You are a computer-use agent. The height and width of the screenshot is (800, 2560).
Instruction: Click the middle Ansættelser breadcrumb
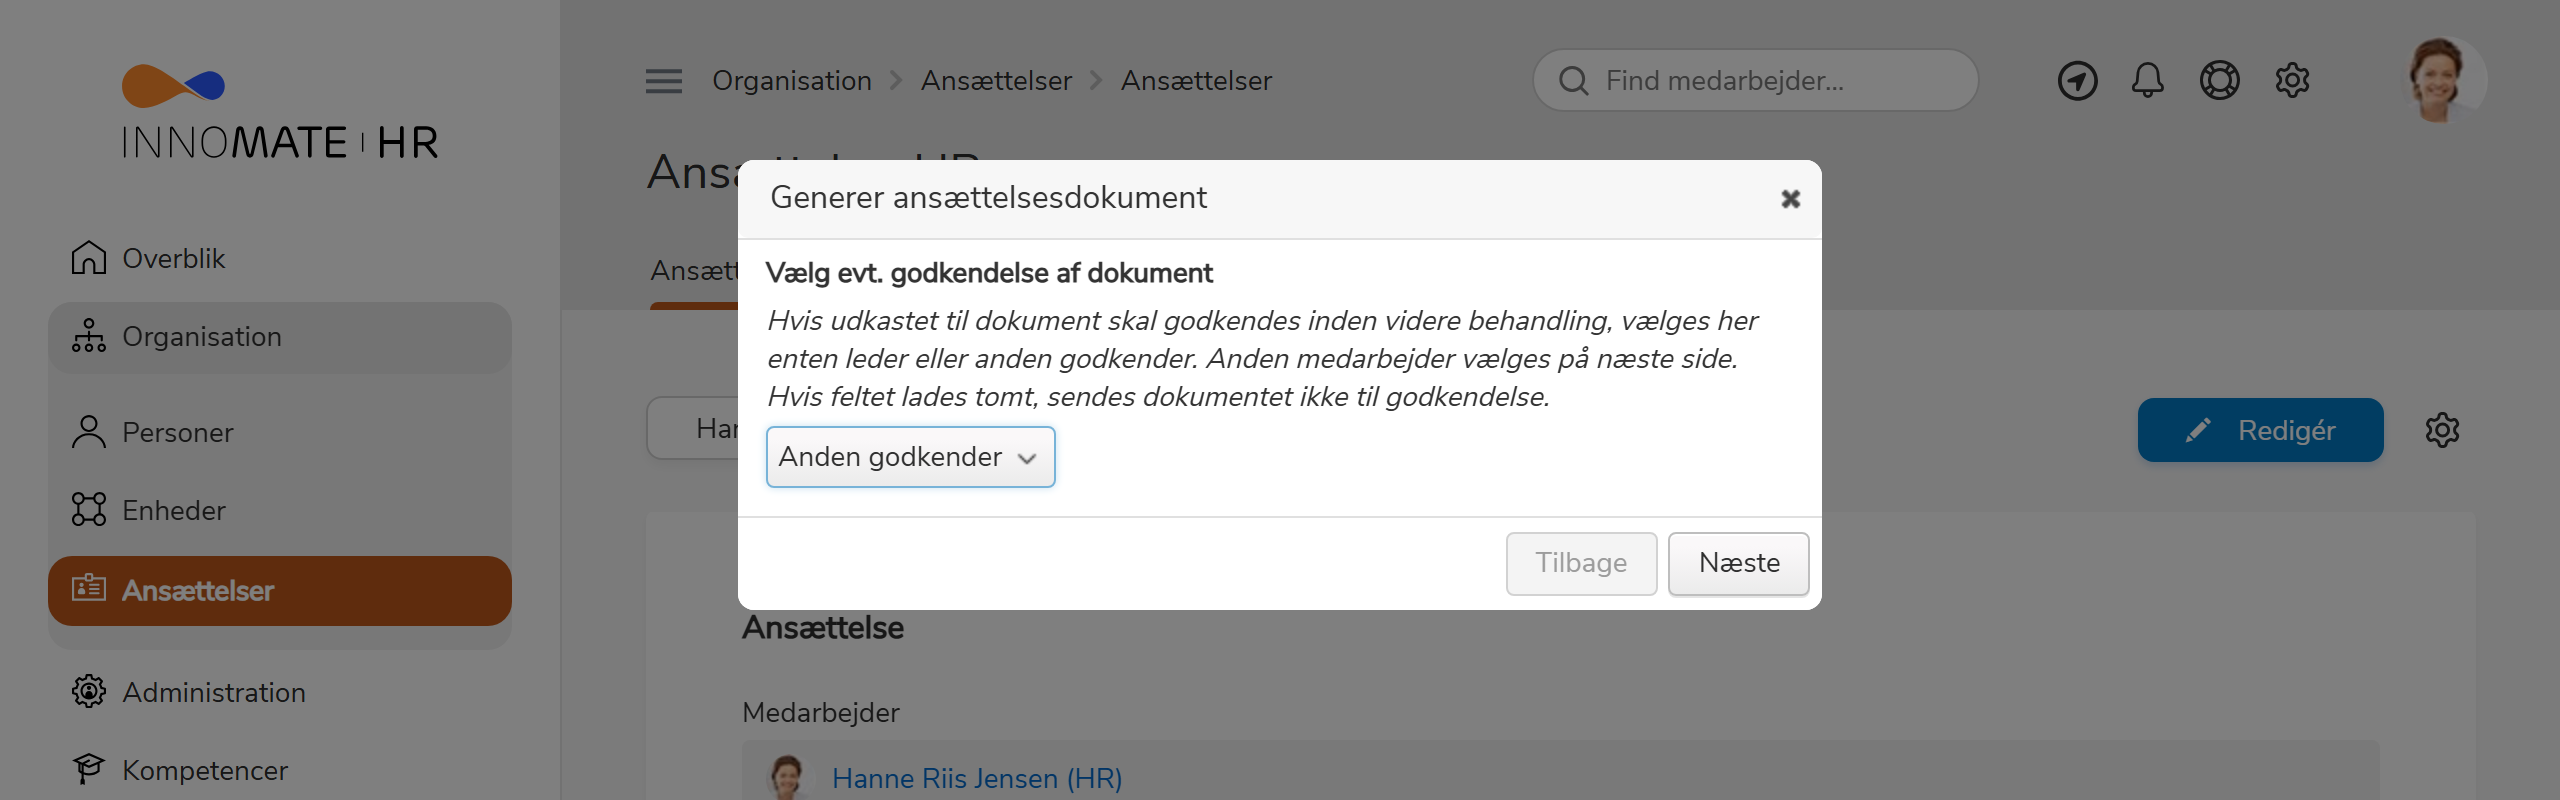point(996,81)
